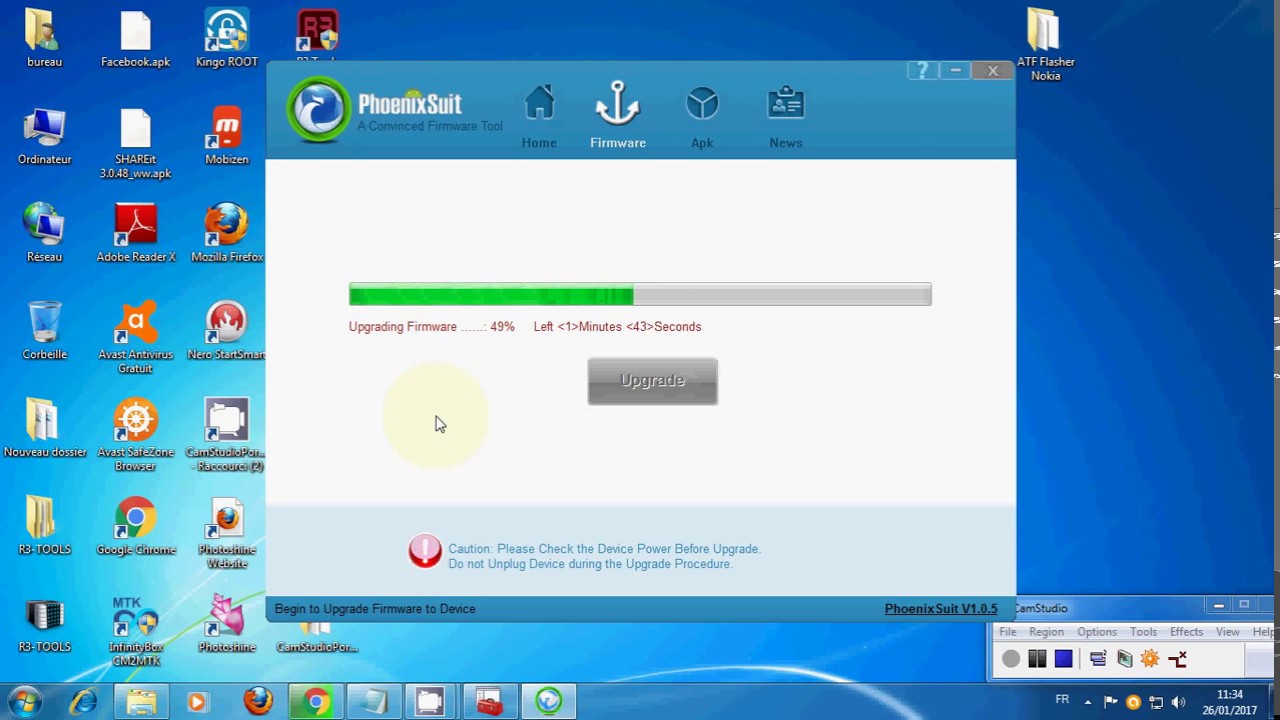Open the Windows Start menu
This screenshot has height=720, width=1280.
click(24, 702)
